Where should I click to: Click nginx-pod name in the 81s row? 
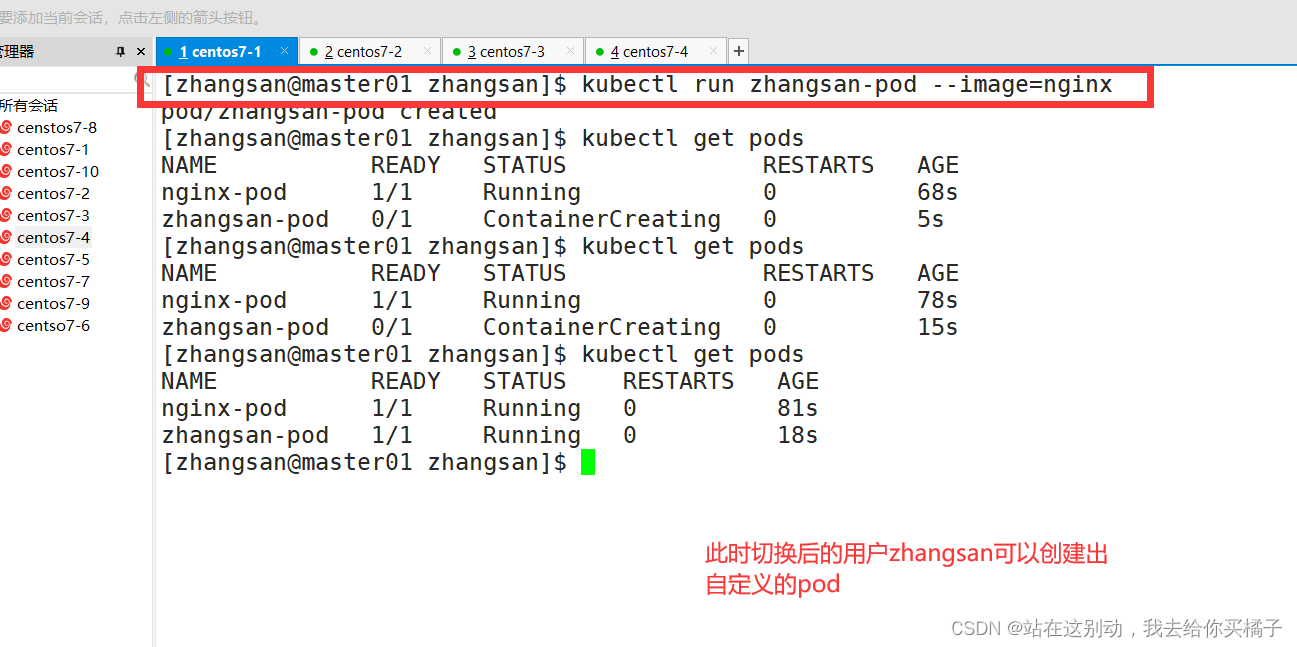click(224, 408)
